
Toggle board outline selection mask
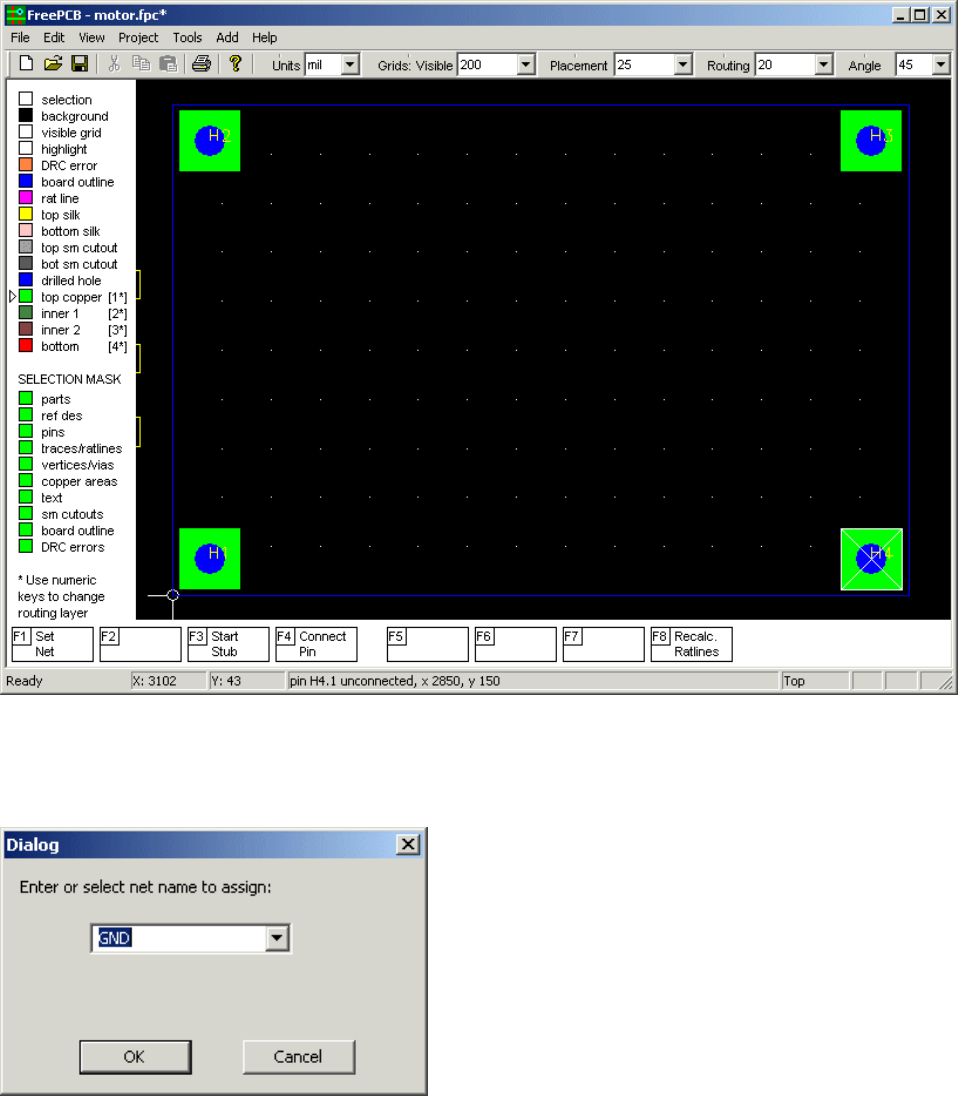(26, 530)
